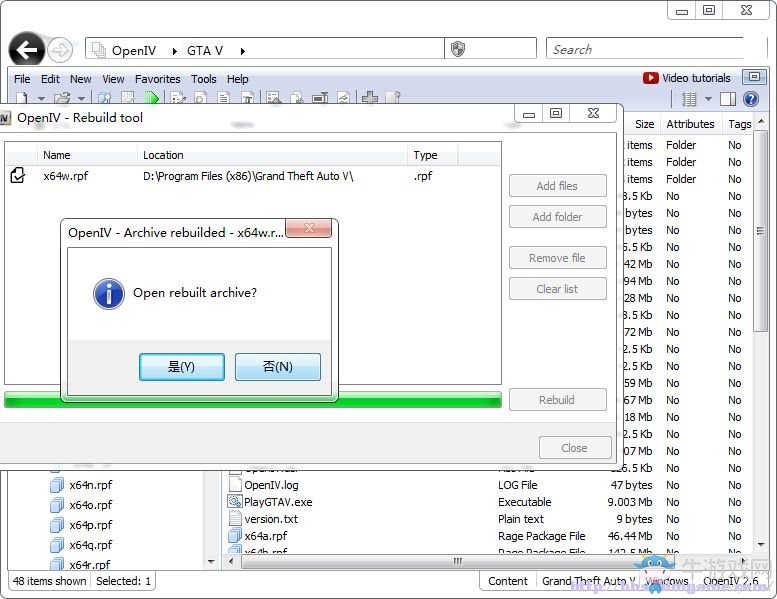Click the archive icon beside x64n.rpf
This screenshot has height=599, width=777.
[57, 485]
